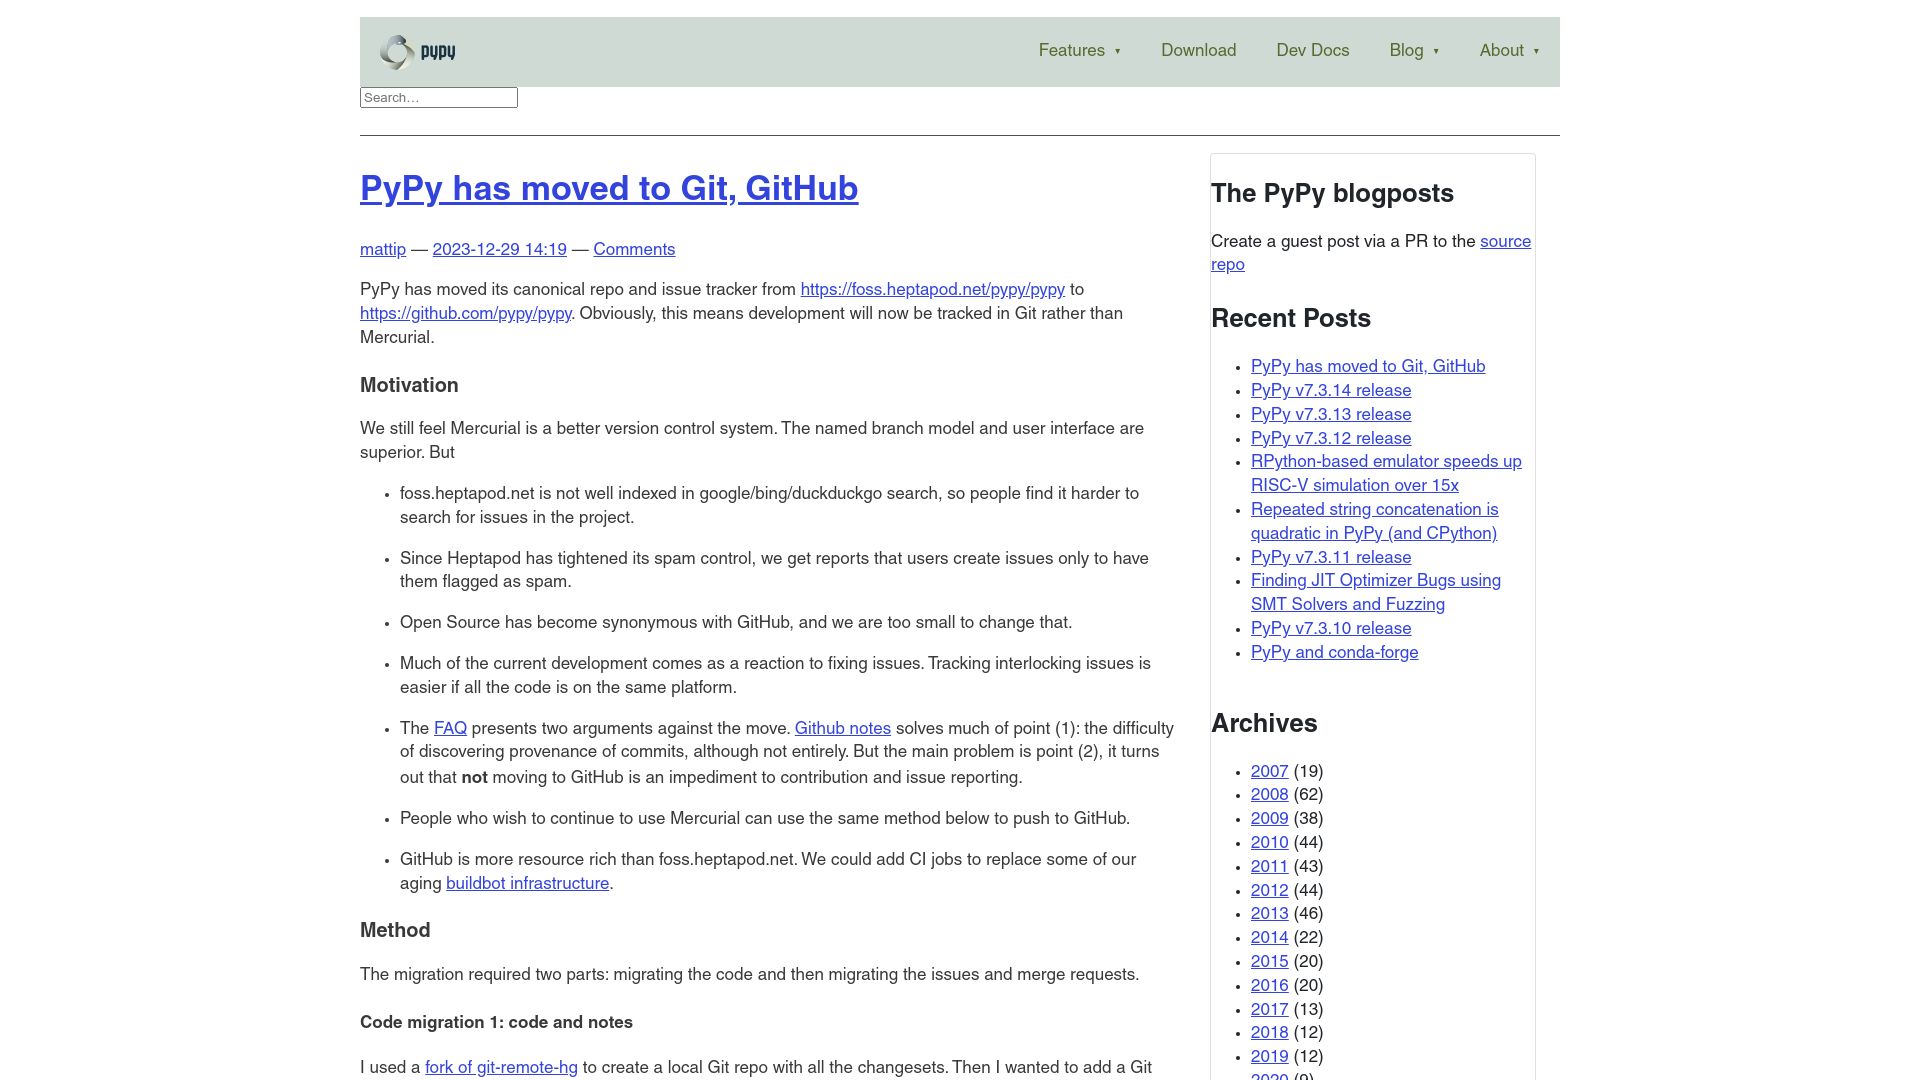This screenshot has height=1080, width=1920.
Task: Open the Github notes link
Action: coord(842,729)
